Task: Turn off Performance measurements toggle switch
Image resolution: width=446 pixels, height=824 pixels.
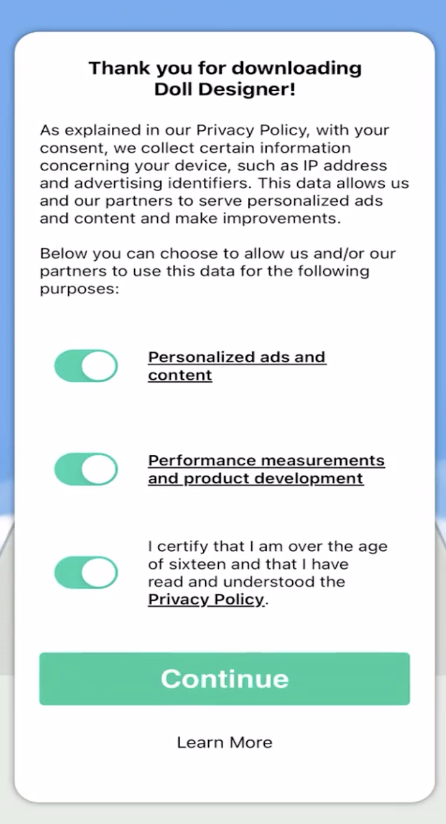Action: click(x=86, y=469)
